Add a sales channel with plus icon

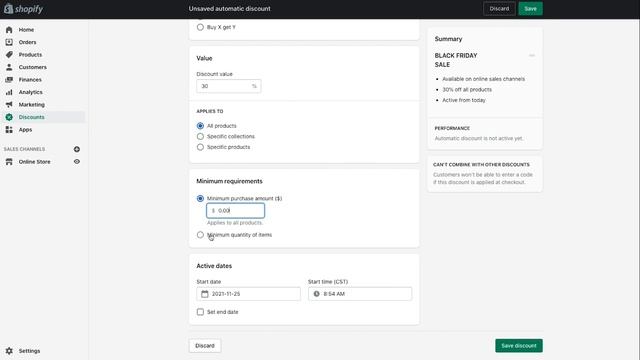click(x=77, y=149)
